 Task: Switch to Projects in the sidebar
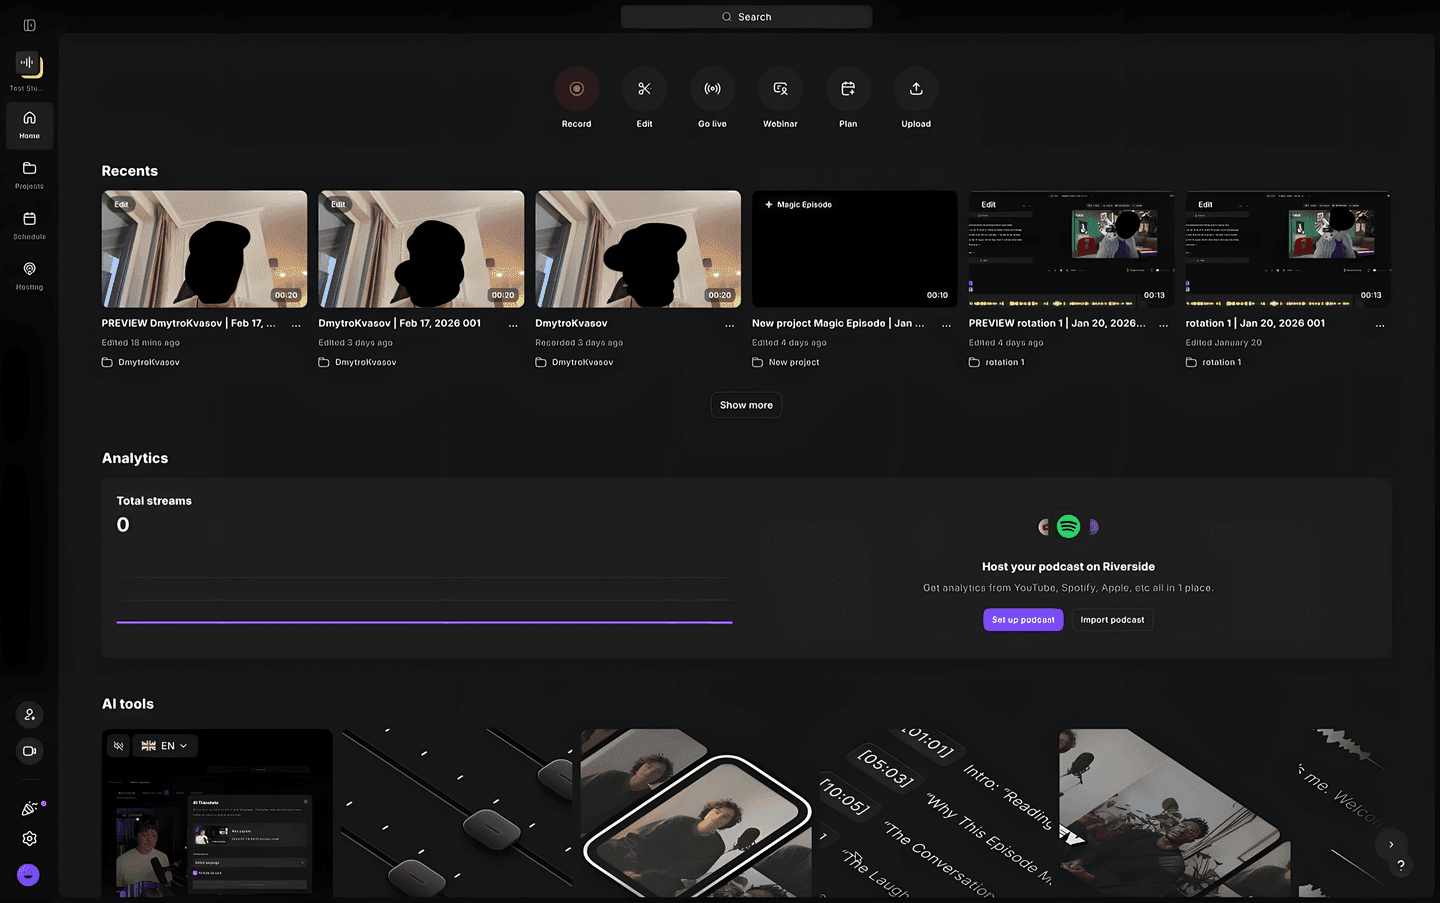pos(29,172)
